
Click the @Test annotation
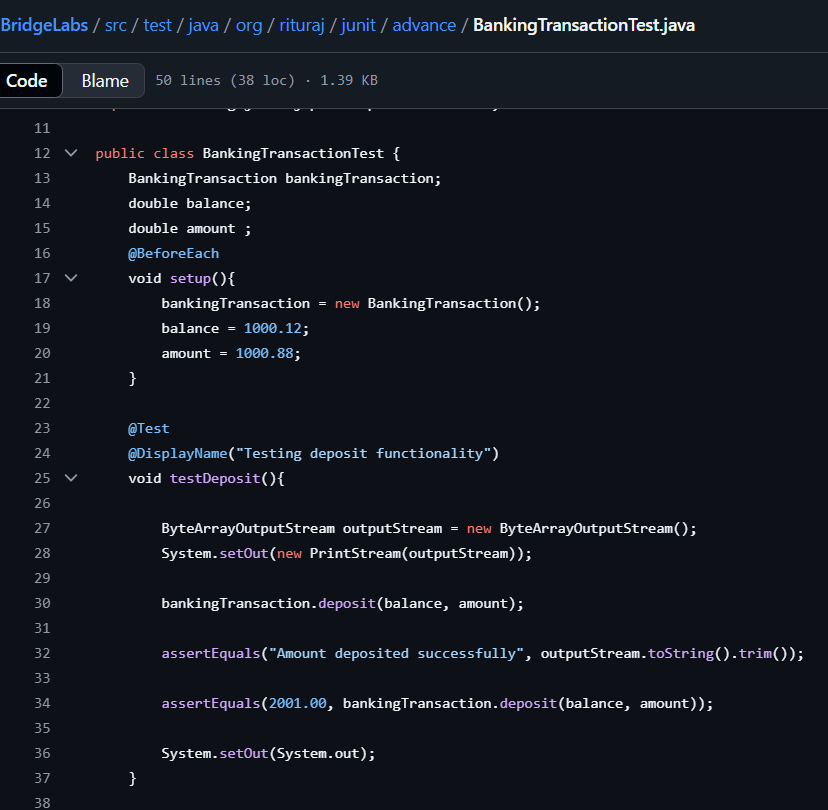tap(148, 428)
